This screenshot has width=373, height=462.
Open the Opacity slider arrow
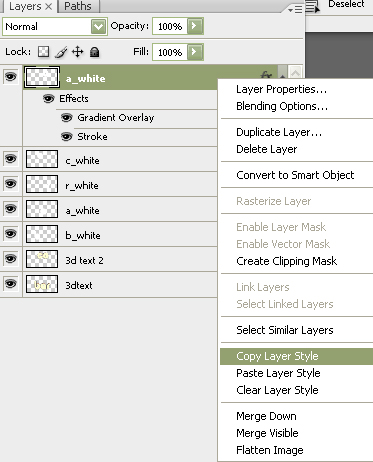coord(195,26)
